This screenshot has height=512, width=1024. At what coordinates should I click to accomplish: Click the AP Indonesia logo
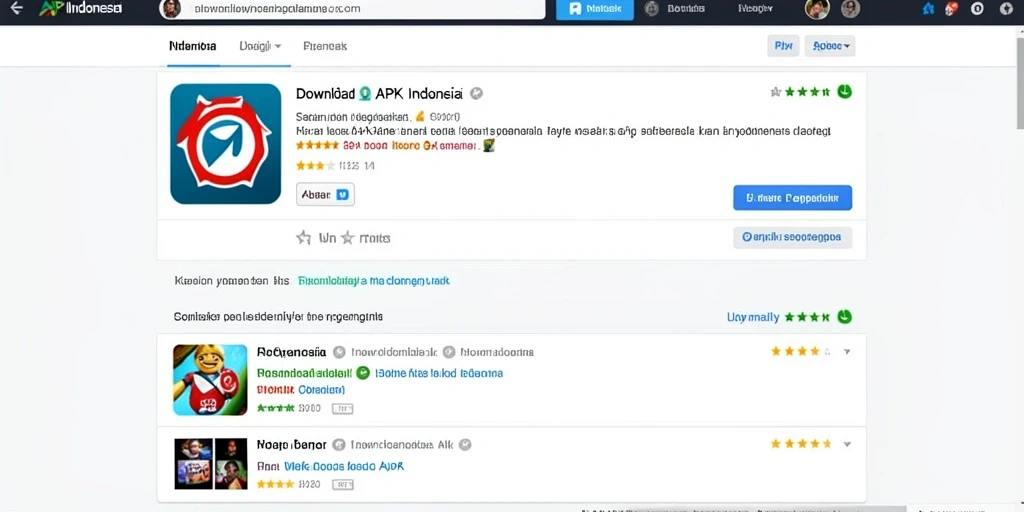pyautogui.click(x=80, y=9)
